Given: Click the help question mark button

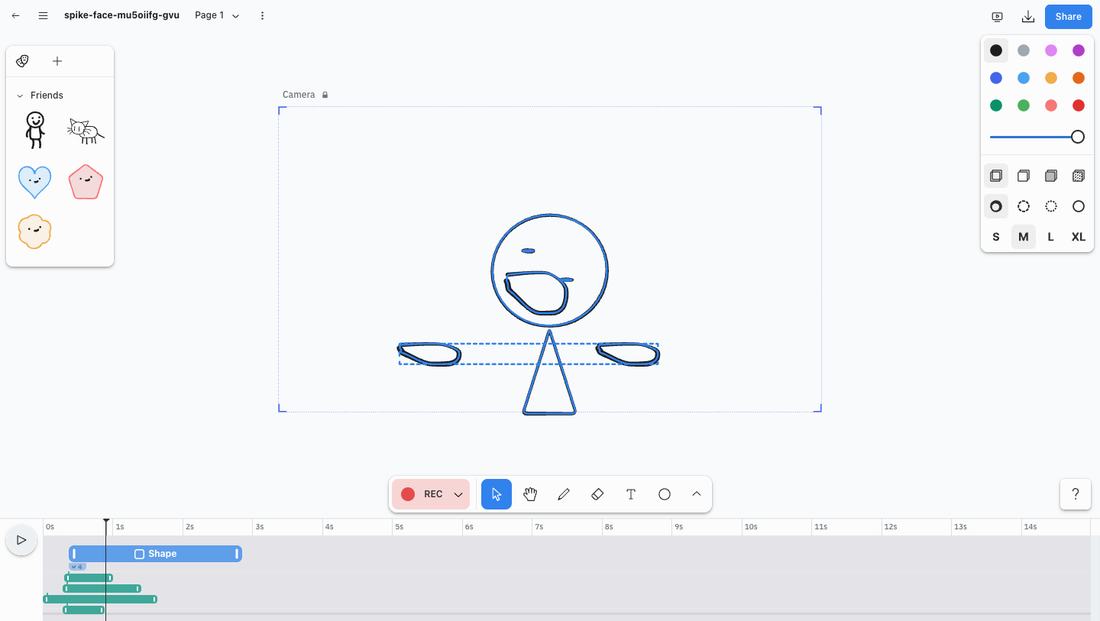Looking at the screenshot, I should [1075, 494].
